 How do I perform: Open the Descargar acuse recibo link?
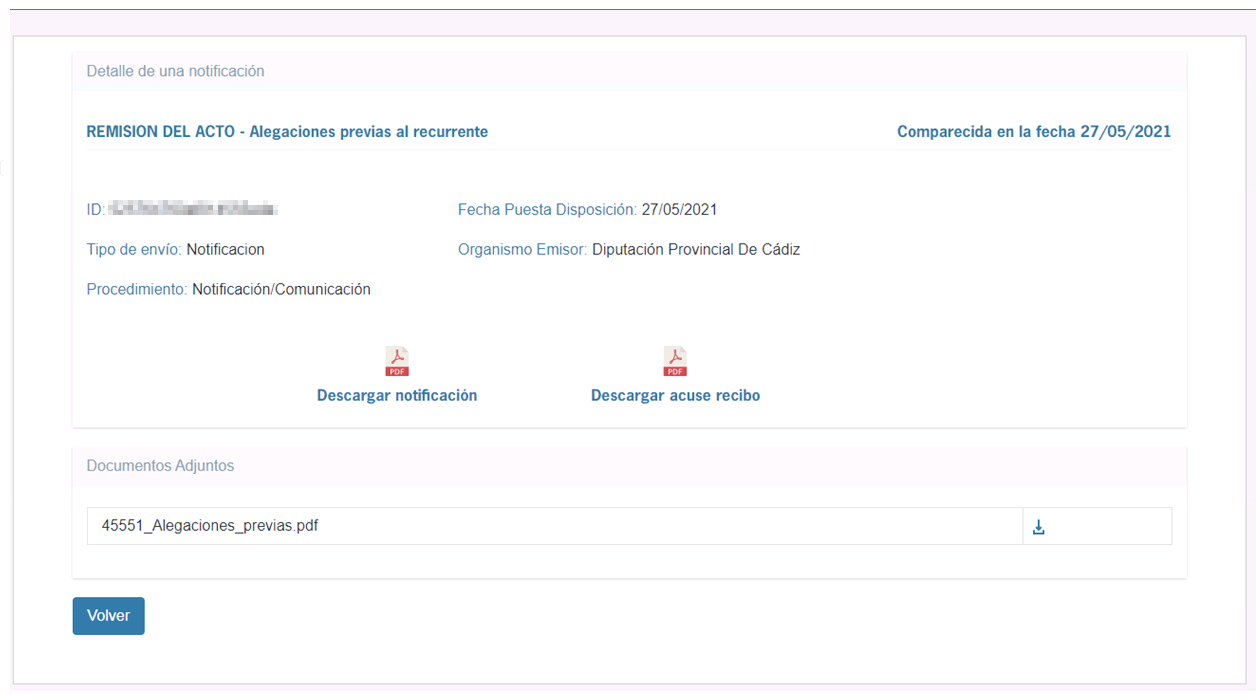pyautogui.click(x=675, y=396)
